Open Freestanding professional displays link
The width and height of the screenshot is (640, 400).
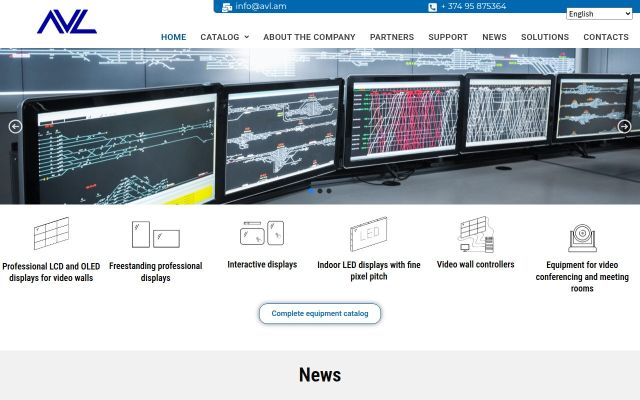(x=156, y=272)
